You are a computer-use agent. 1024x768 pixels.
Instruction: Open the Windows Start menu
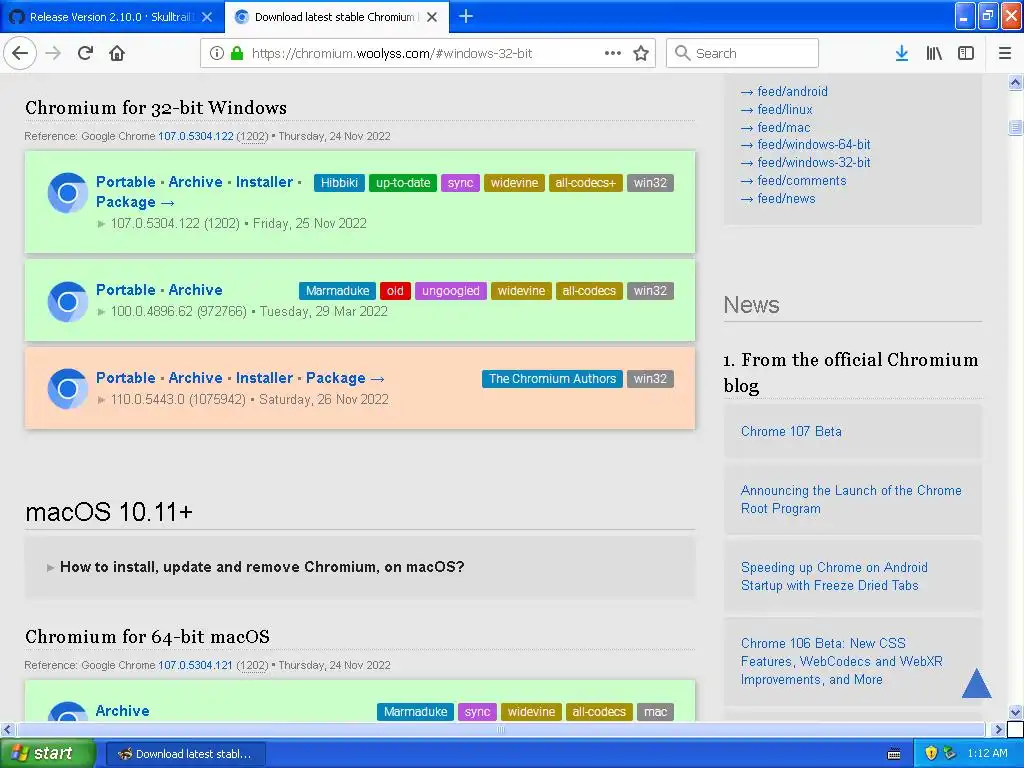[x=47, y=753]
